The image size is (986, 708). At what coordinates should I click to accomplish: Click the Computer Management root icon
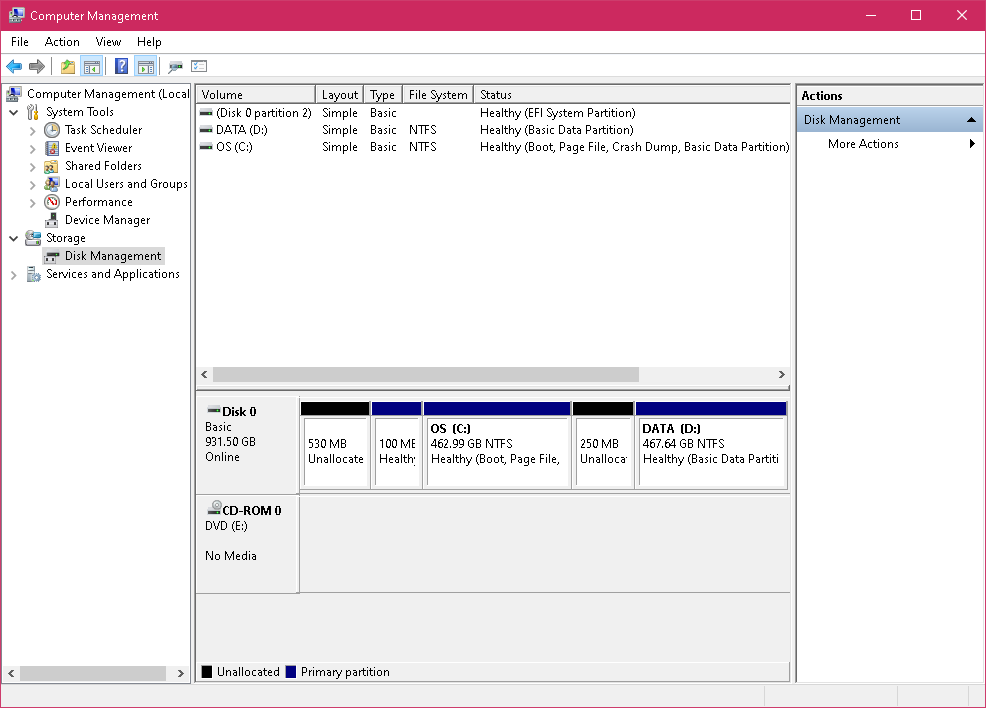pyautogui.click(x=14, y=94)
